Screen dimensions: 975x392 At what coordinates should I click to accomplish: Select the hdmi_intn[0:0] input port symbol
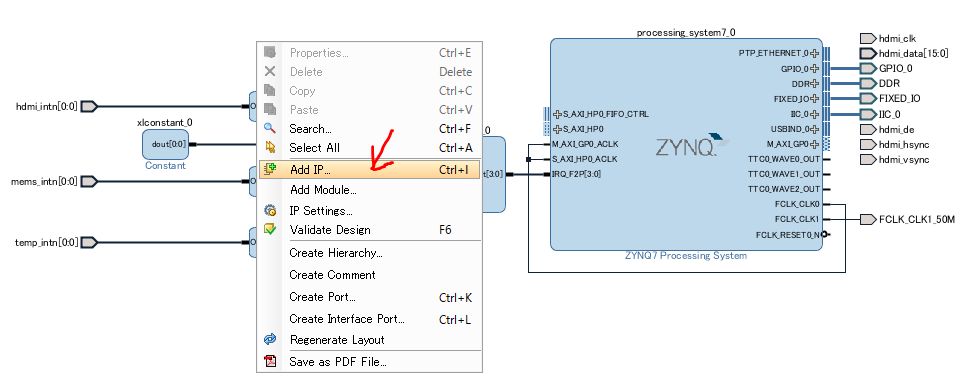pos(90,106)
